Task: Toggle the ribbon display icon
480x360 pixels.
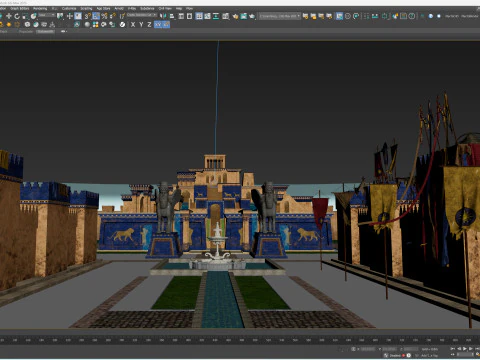Action: (199, 16)
